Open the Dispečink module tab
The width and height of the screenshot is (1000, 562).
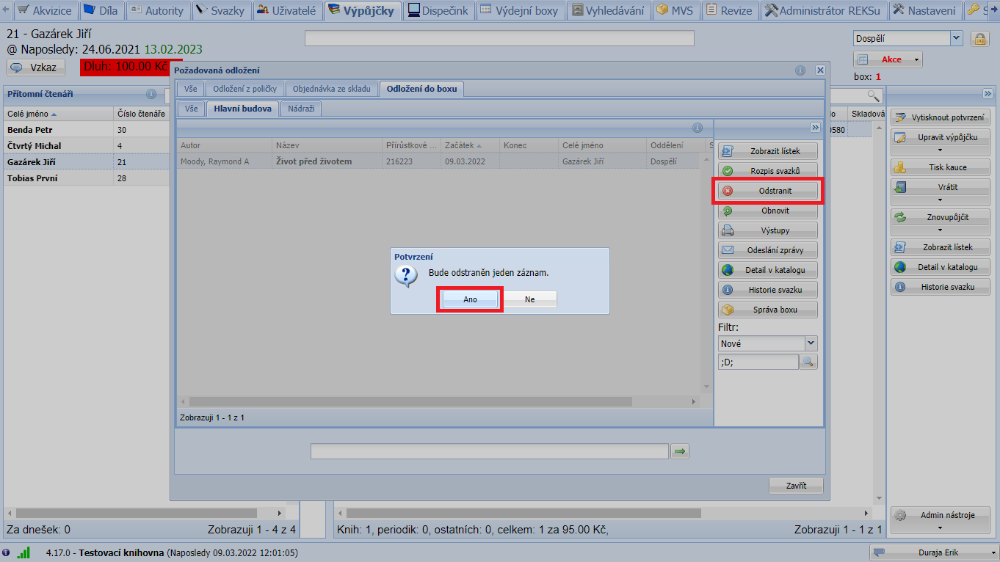(x=437, y=10)
